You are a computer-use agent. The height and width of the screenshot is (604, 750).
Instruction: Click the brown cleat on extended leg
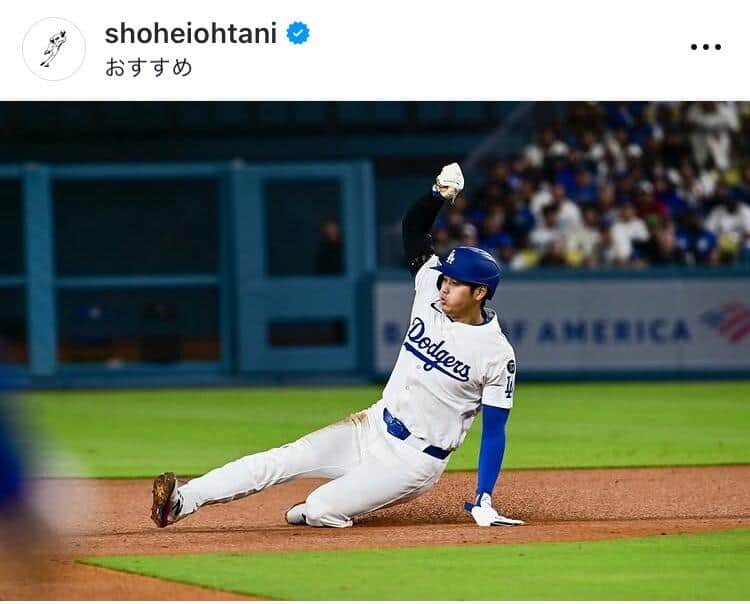(165, 500)
